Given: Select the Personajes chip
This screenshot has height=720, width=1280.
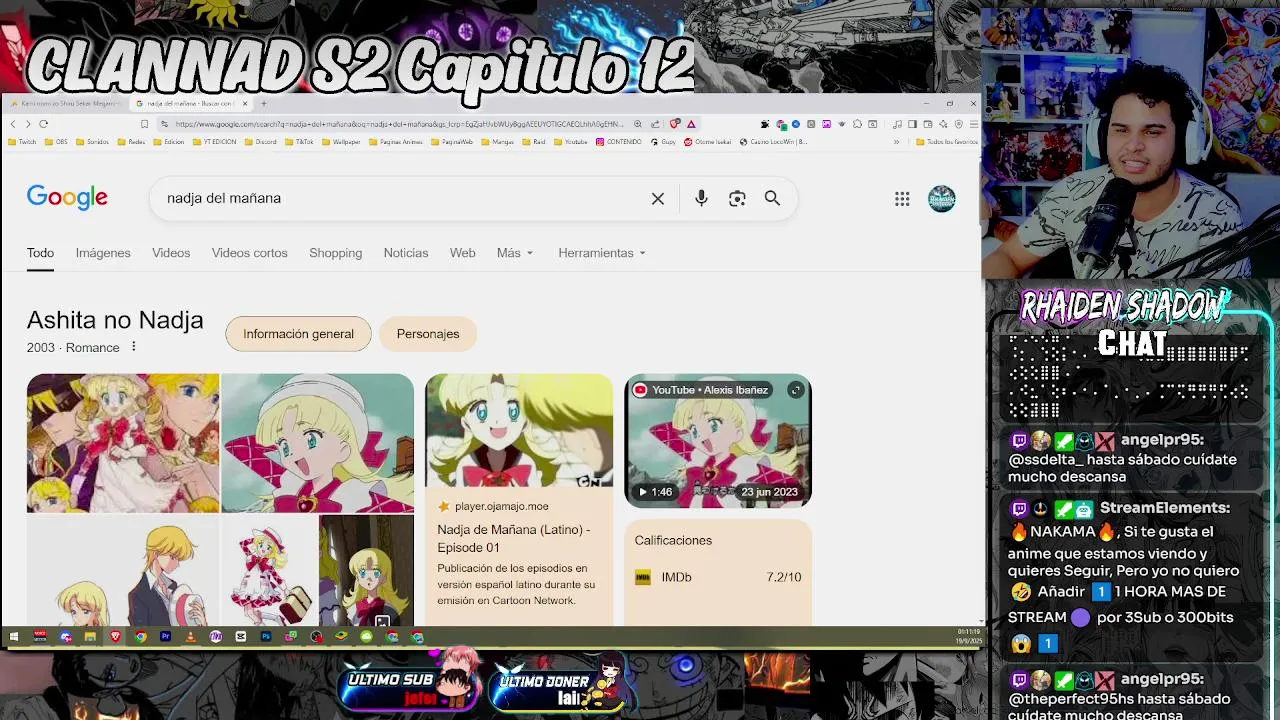Looking at the screenshot, I should coord(428,334).
